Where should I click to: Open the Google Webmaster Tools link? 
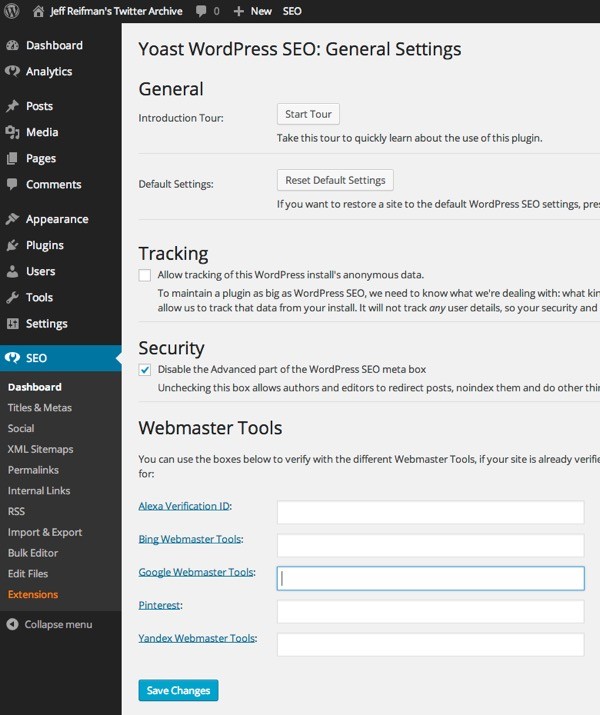pyautogui.click(x=196, y=572)
